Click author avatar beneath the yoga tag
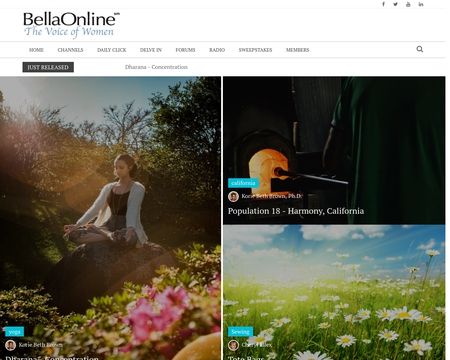 (x=11, y=345)
